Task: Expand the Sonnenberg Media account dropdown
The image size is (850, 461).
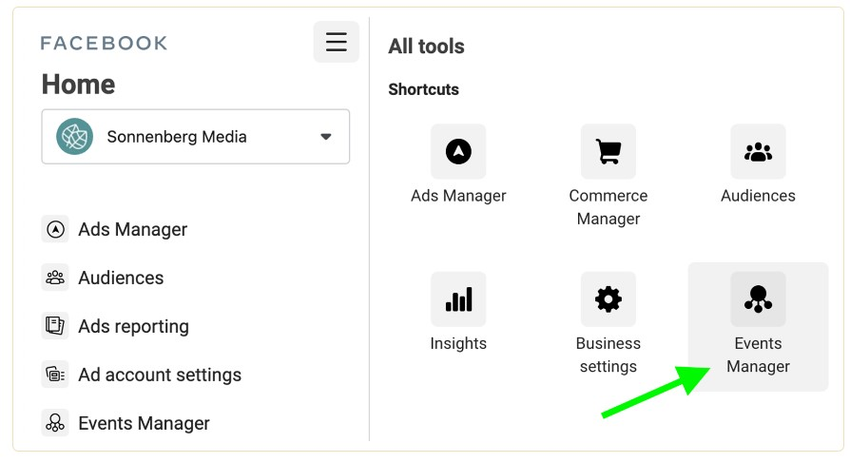Action: click(x=195, y=137)
